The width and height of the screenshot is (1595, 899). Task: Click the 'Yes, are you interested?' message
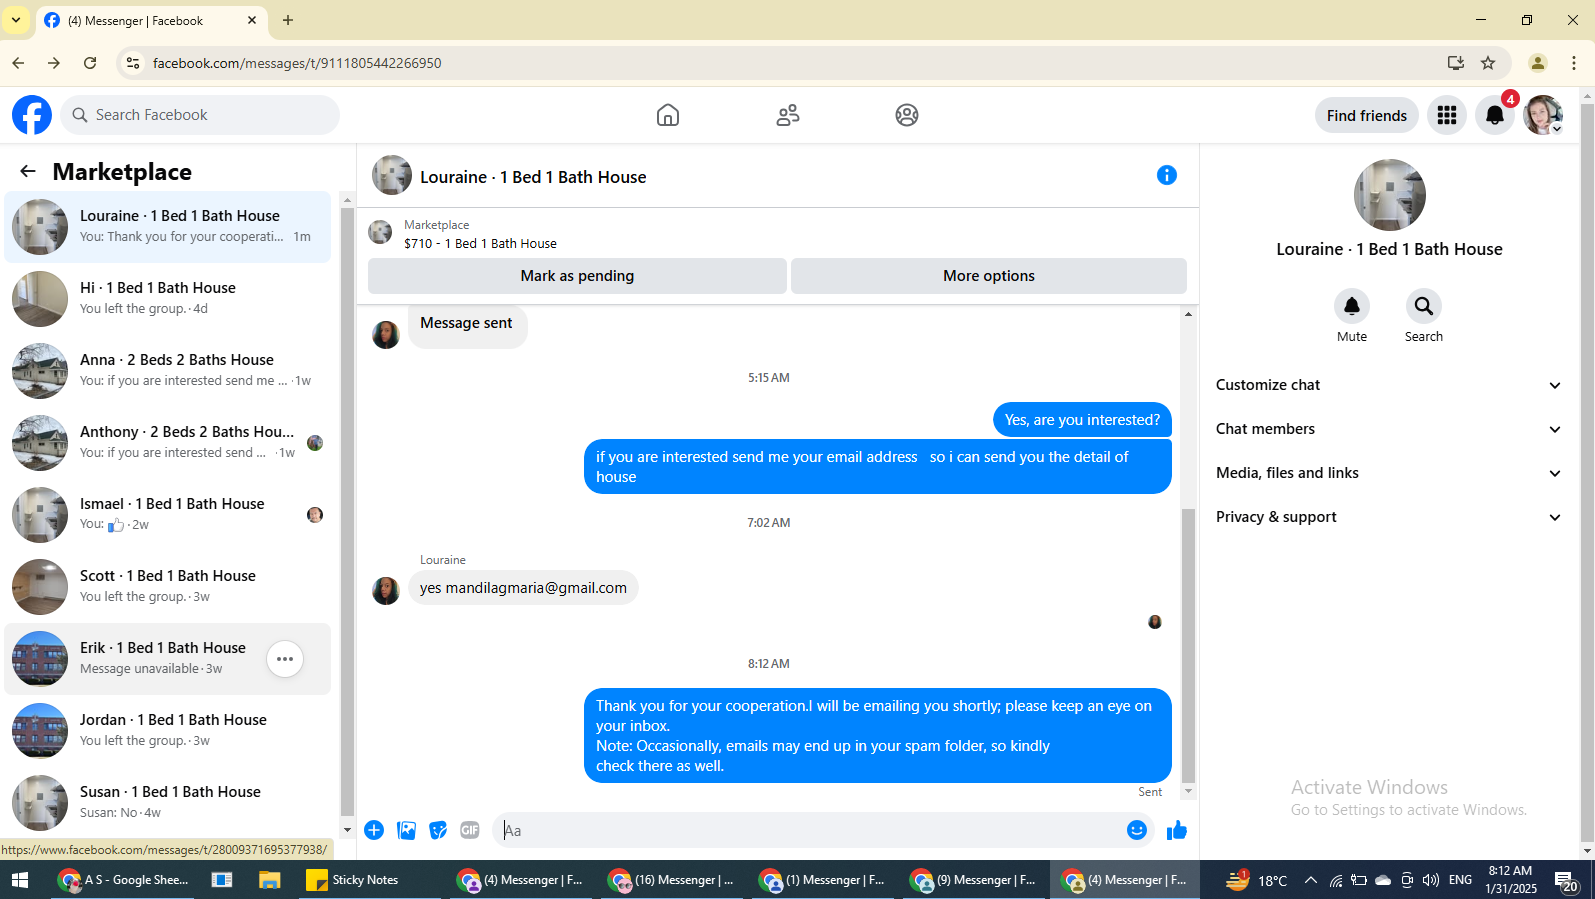coord(1082,420)
